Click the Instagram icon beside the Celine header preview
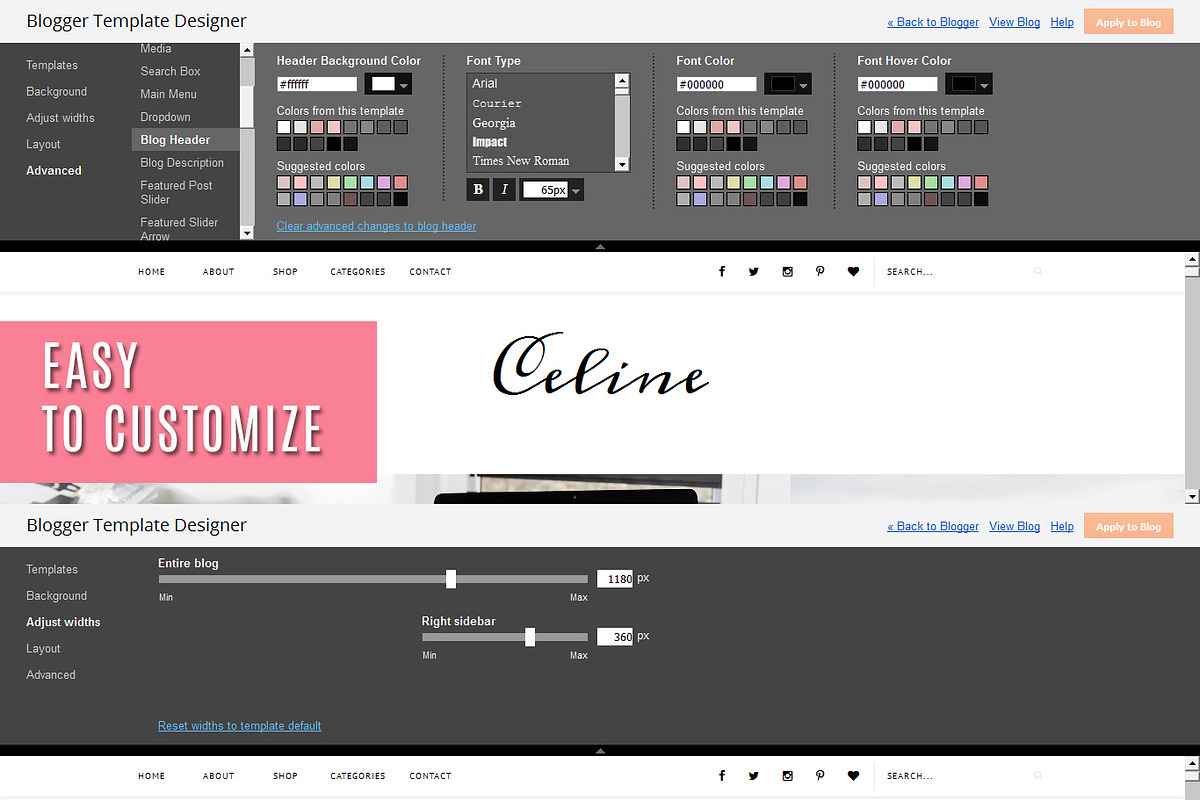Image resolution: width=1200 pixels, height=800 pixels. [x=787, y=271]
